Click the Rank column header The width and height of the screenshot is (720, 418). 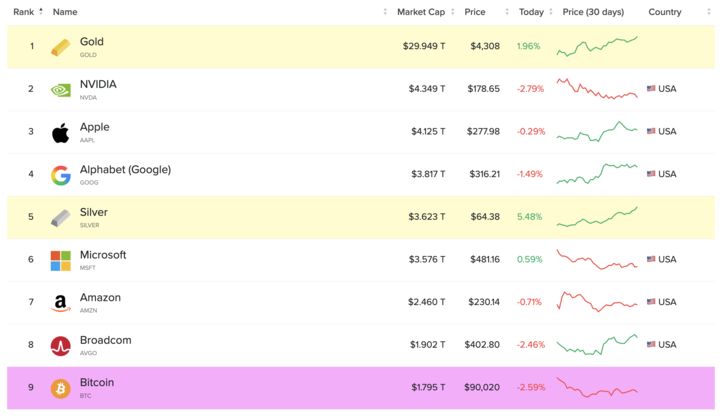click(x=23, y=12)
